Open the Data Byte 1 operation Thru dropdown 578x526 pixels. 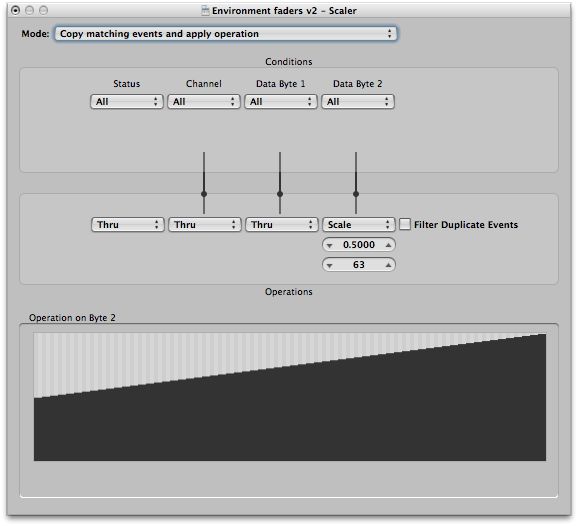click(x=282, y=224)
